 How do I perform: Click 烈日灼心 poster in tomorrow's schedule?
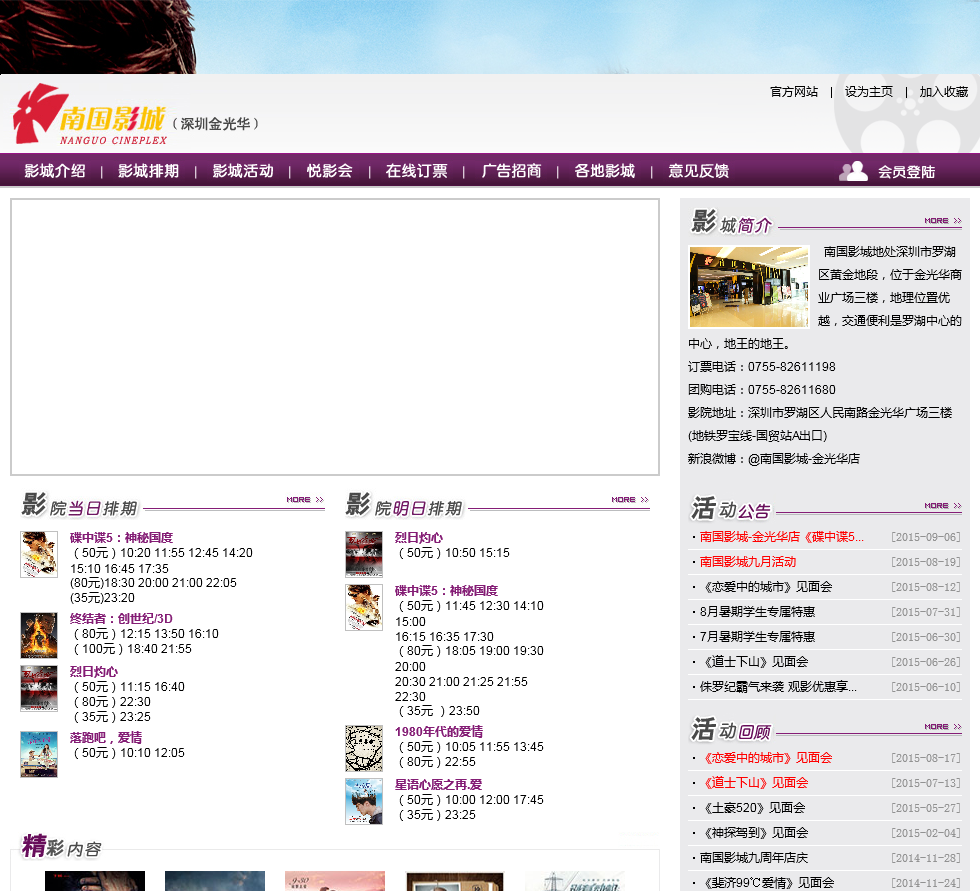pos(364,554)
